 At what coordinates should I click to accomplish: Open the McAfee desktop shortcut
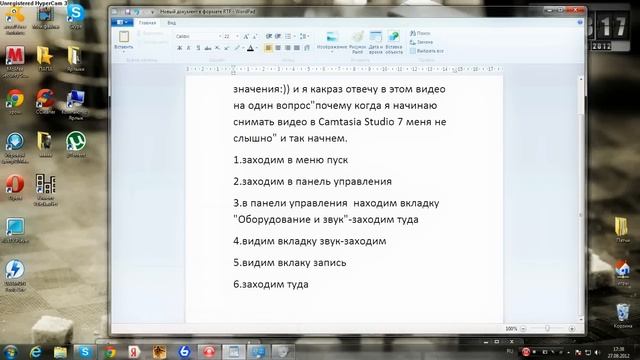(15, 62)
